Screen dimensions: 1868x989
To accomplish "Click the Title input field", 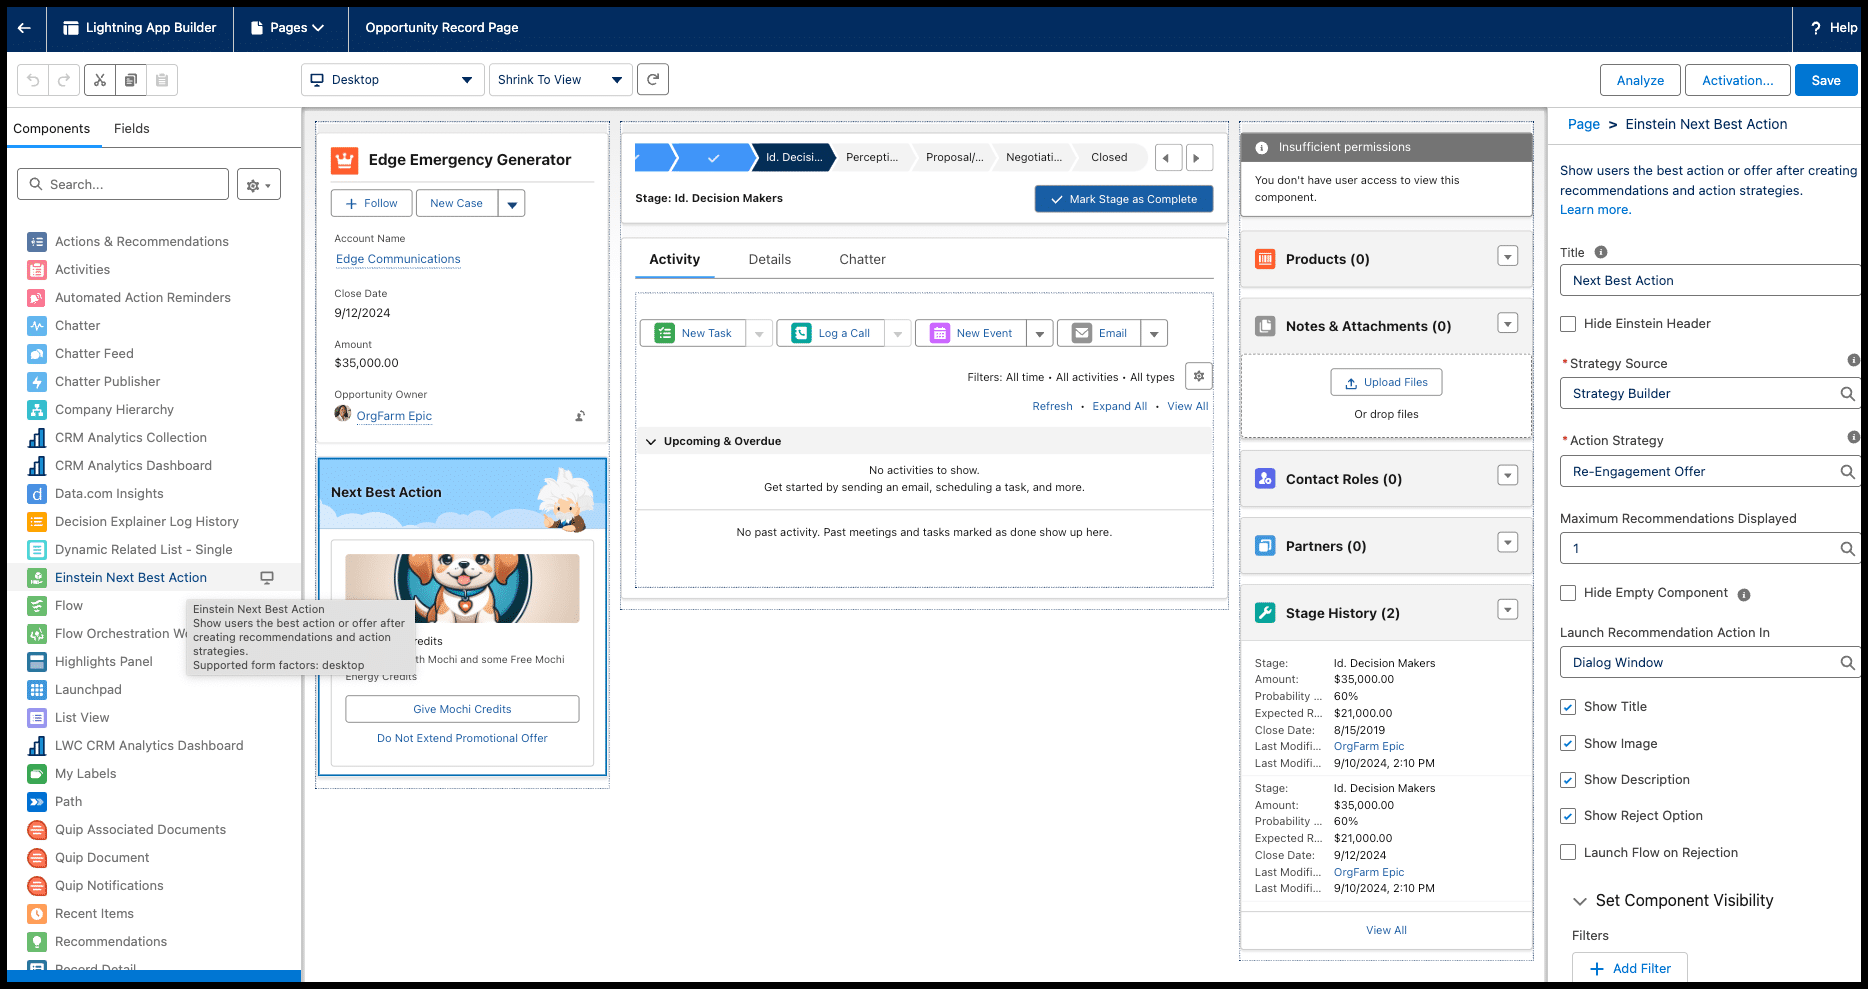I will [1710, 281].
